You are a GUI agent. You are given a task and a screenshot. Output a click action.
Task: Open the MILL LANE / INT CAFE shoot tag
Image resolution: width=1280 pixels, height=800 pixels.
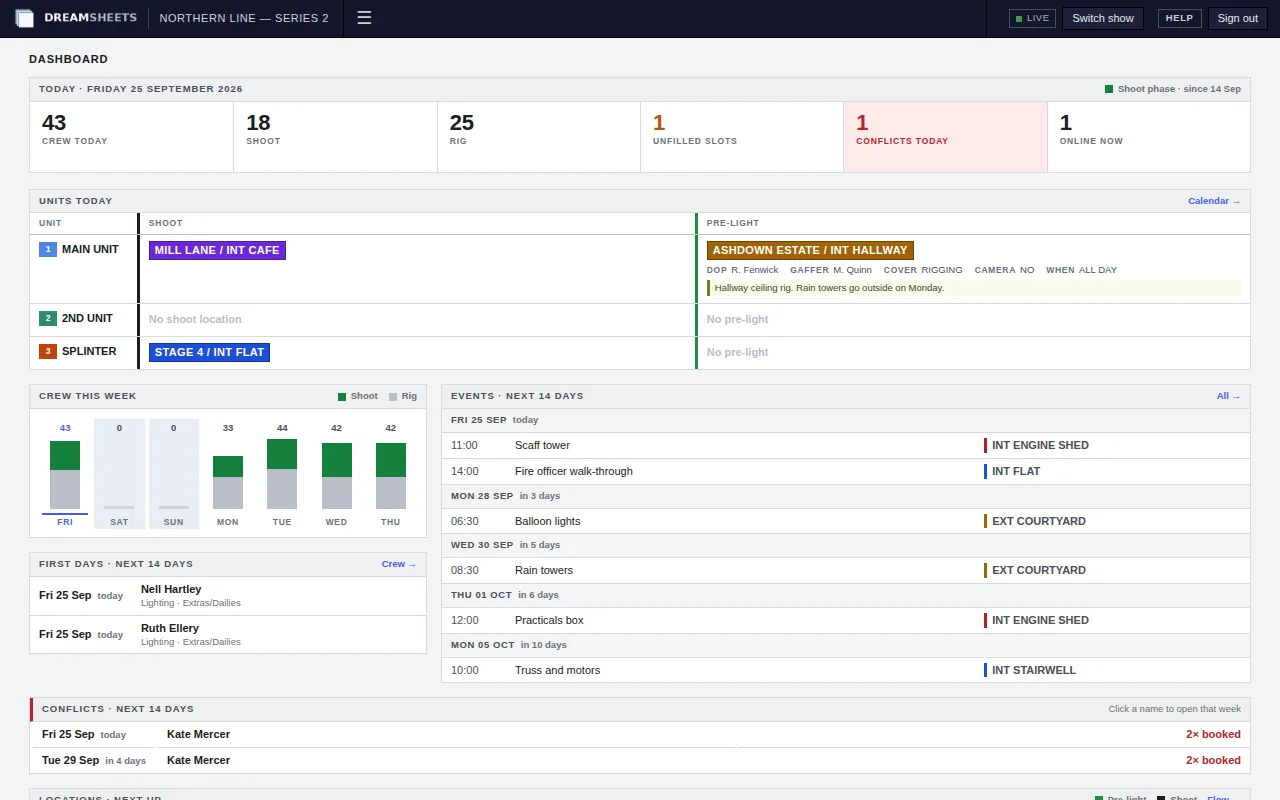(217, 250)
